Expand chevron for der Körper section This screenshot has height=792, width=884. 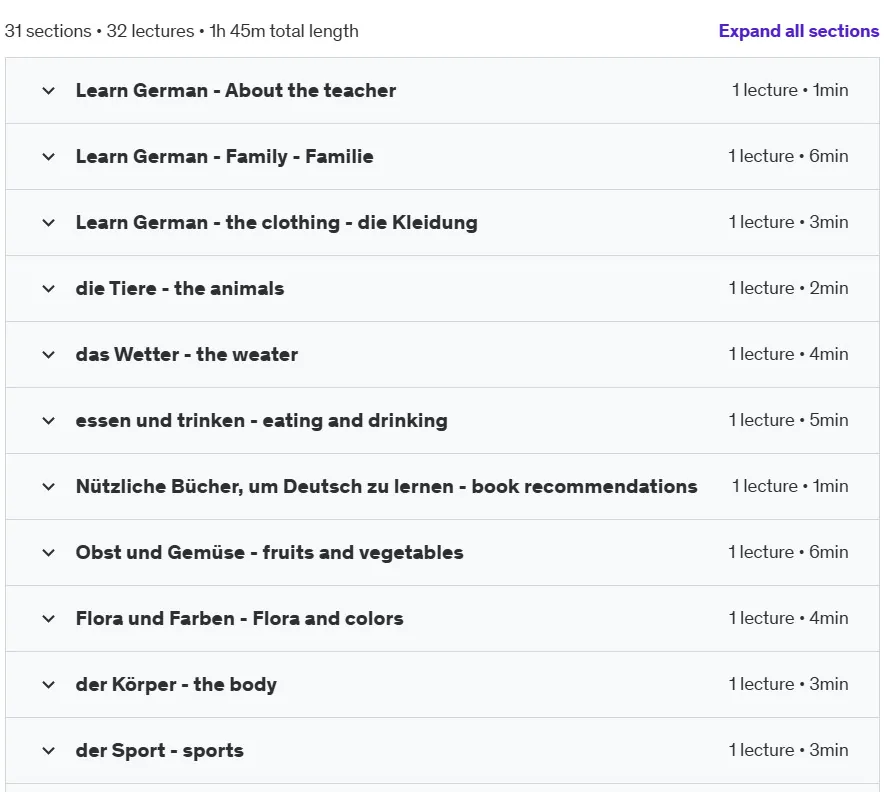click(48, 684)
